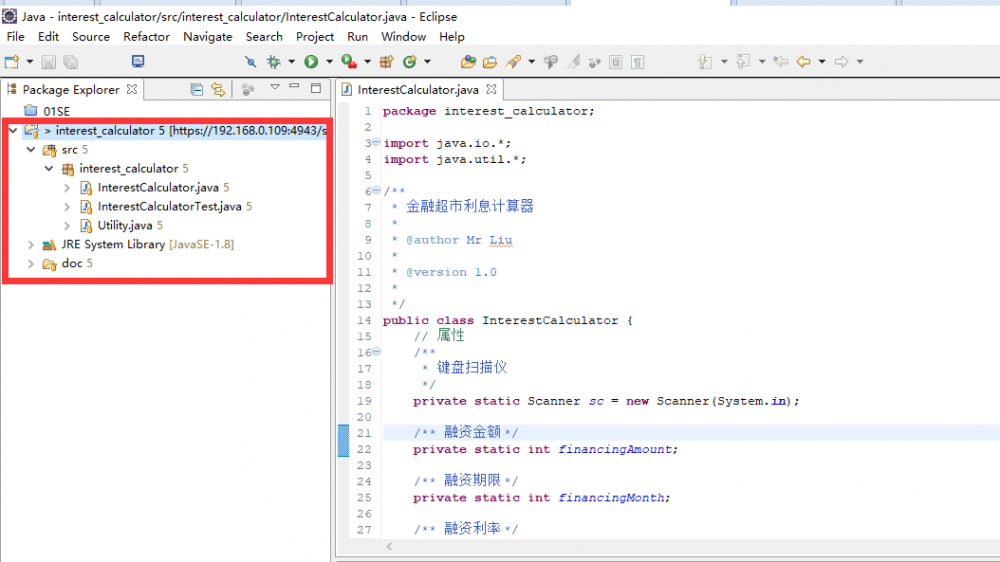Toggle Show Whitespace Characters pilcrow button
The width and height of the screenshot is (1000, 562).
click(x=637, y=61)
